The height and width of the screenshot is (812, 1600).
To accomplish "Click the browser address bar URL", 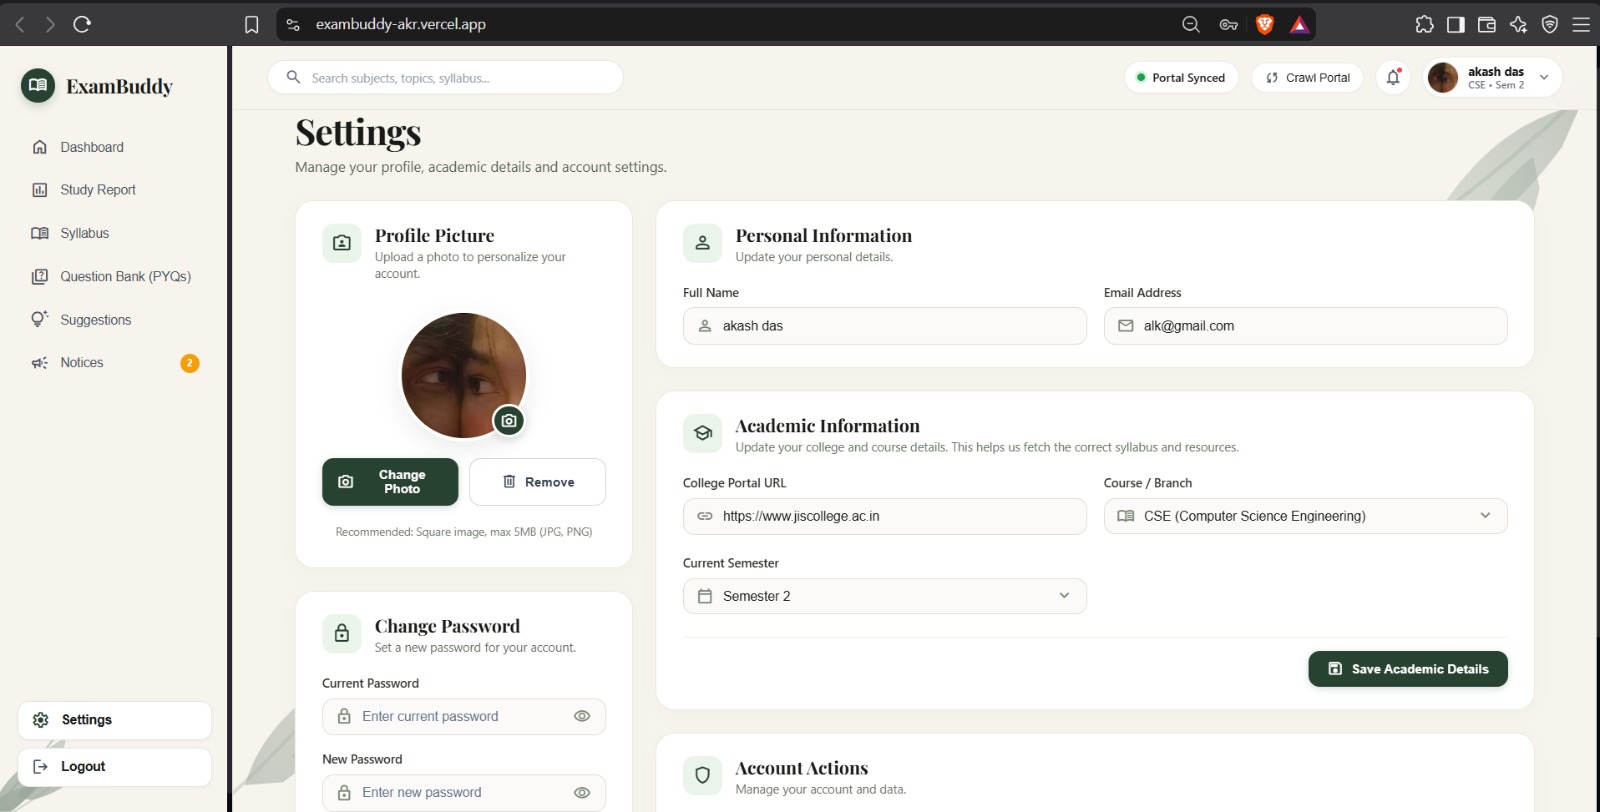I will (401, 24).
